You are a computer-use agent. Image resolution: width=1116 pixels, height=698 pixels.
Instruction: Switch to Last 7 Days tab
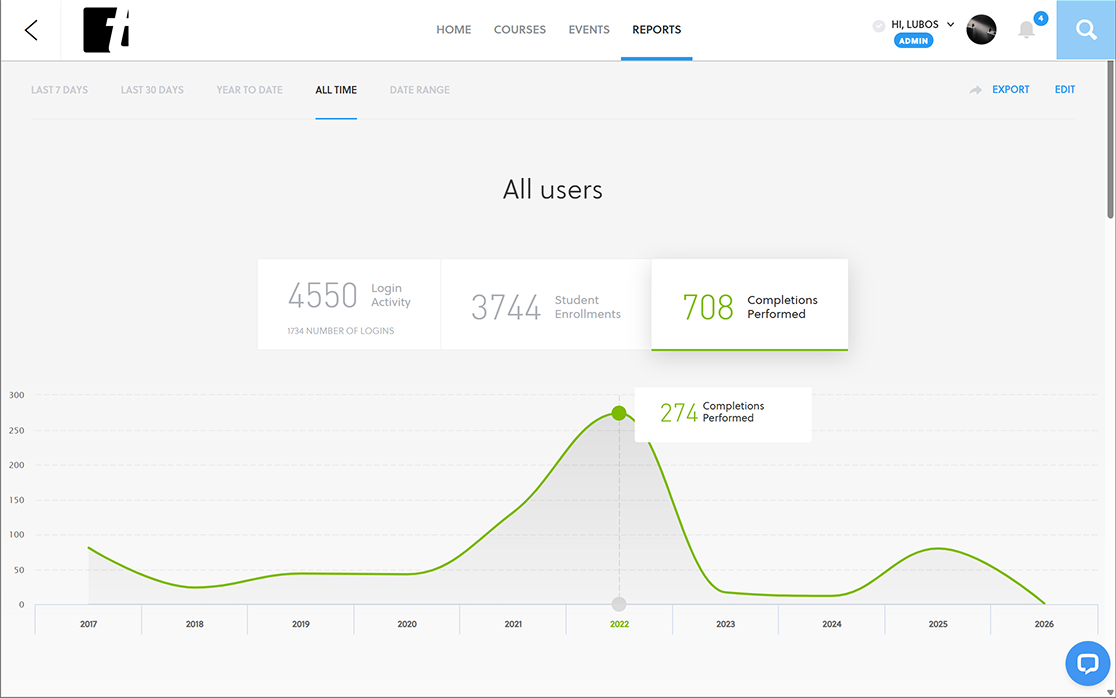pos(59,90)
